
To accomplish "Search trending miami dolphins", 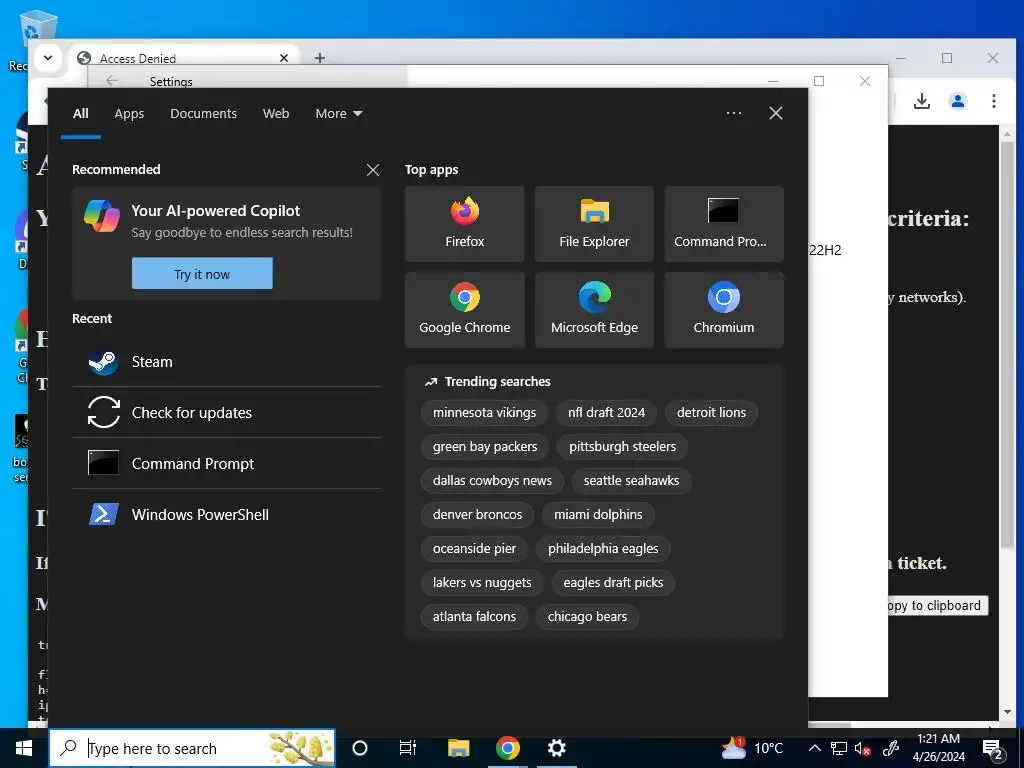I will point(598,515).
